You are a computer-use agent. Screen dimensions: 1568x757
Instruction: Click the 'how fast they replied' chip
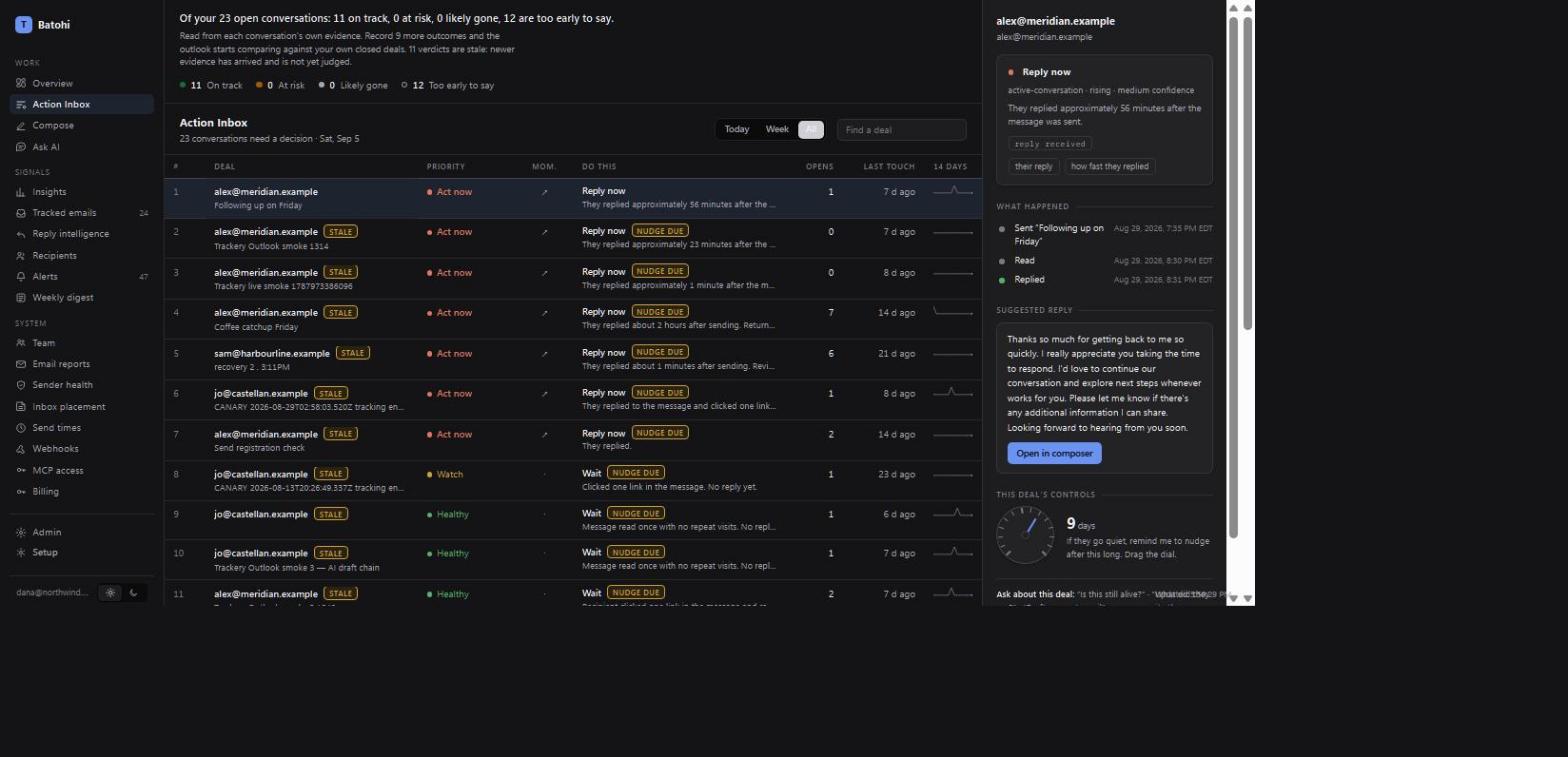coord(1109,167)
